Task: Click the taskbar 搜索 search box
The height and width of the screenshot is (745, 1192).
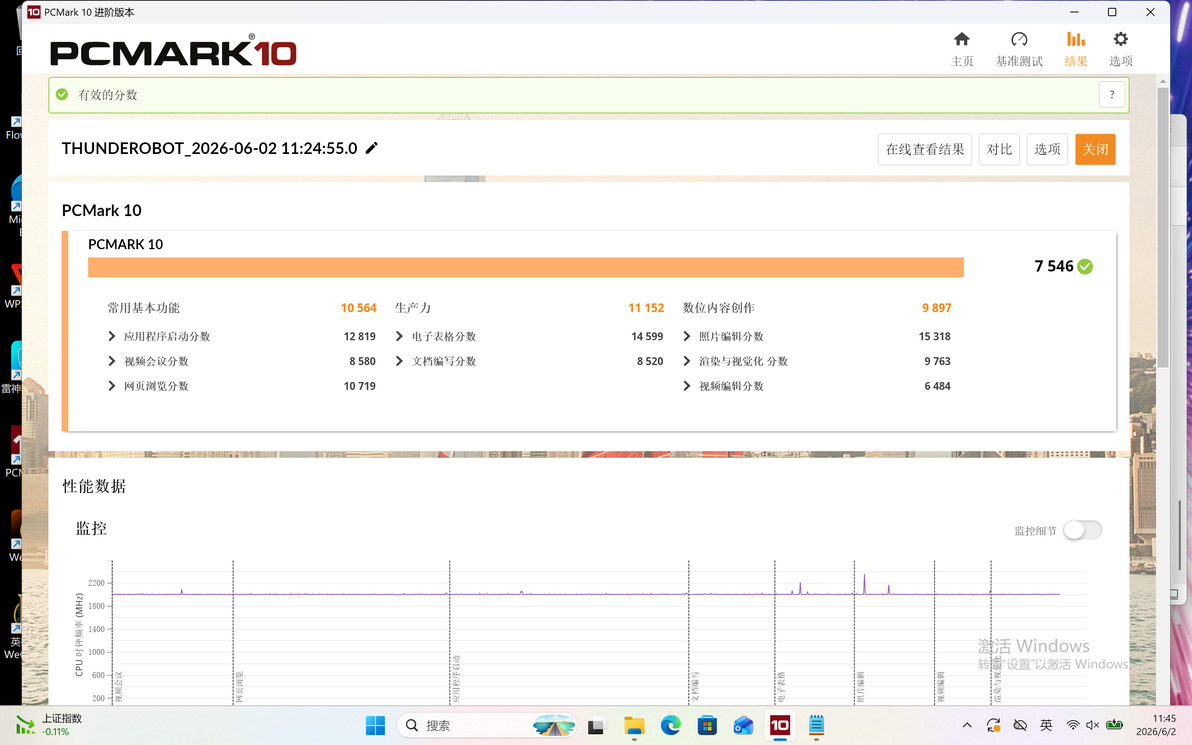Action: (487, 726)
